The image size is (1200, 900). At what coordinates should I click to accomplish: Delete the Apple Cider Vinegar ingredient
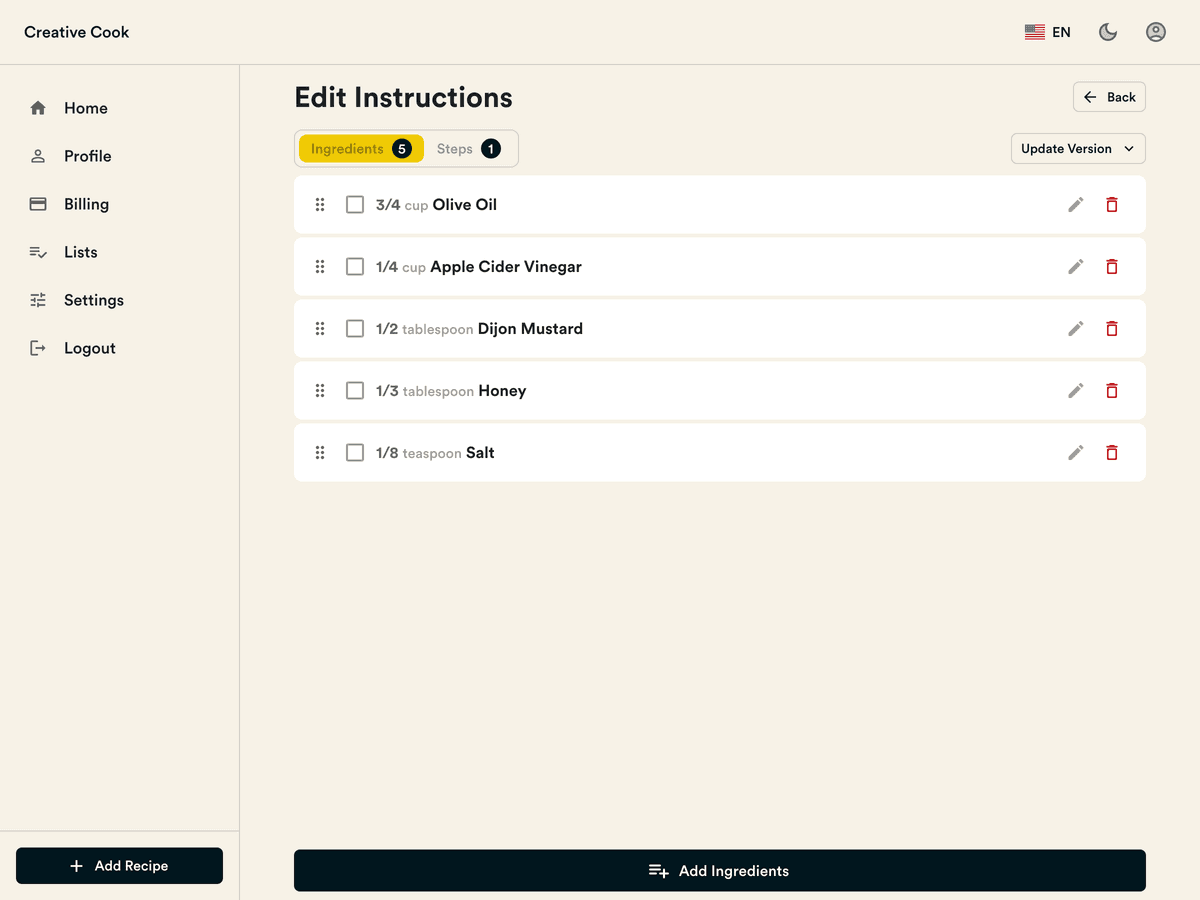click(x=1111, y=267)
